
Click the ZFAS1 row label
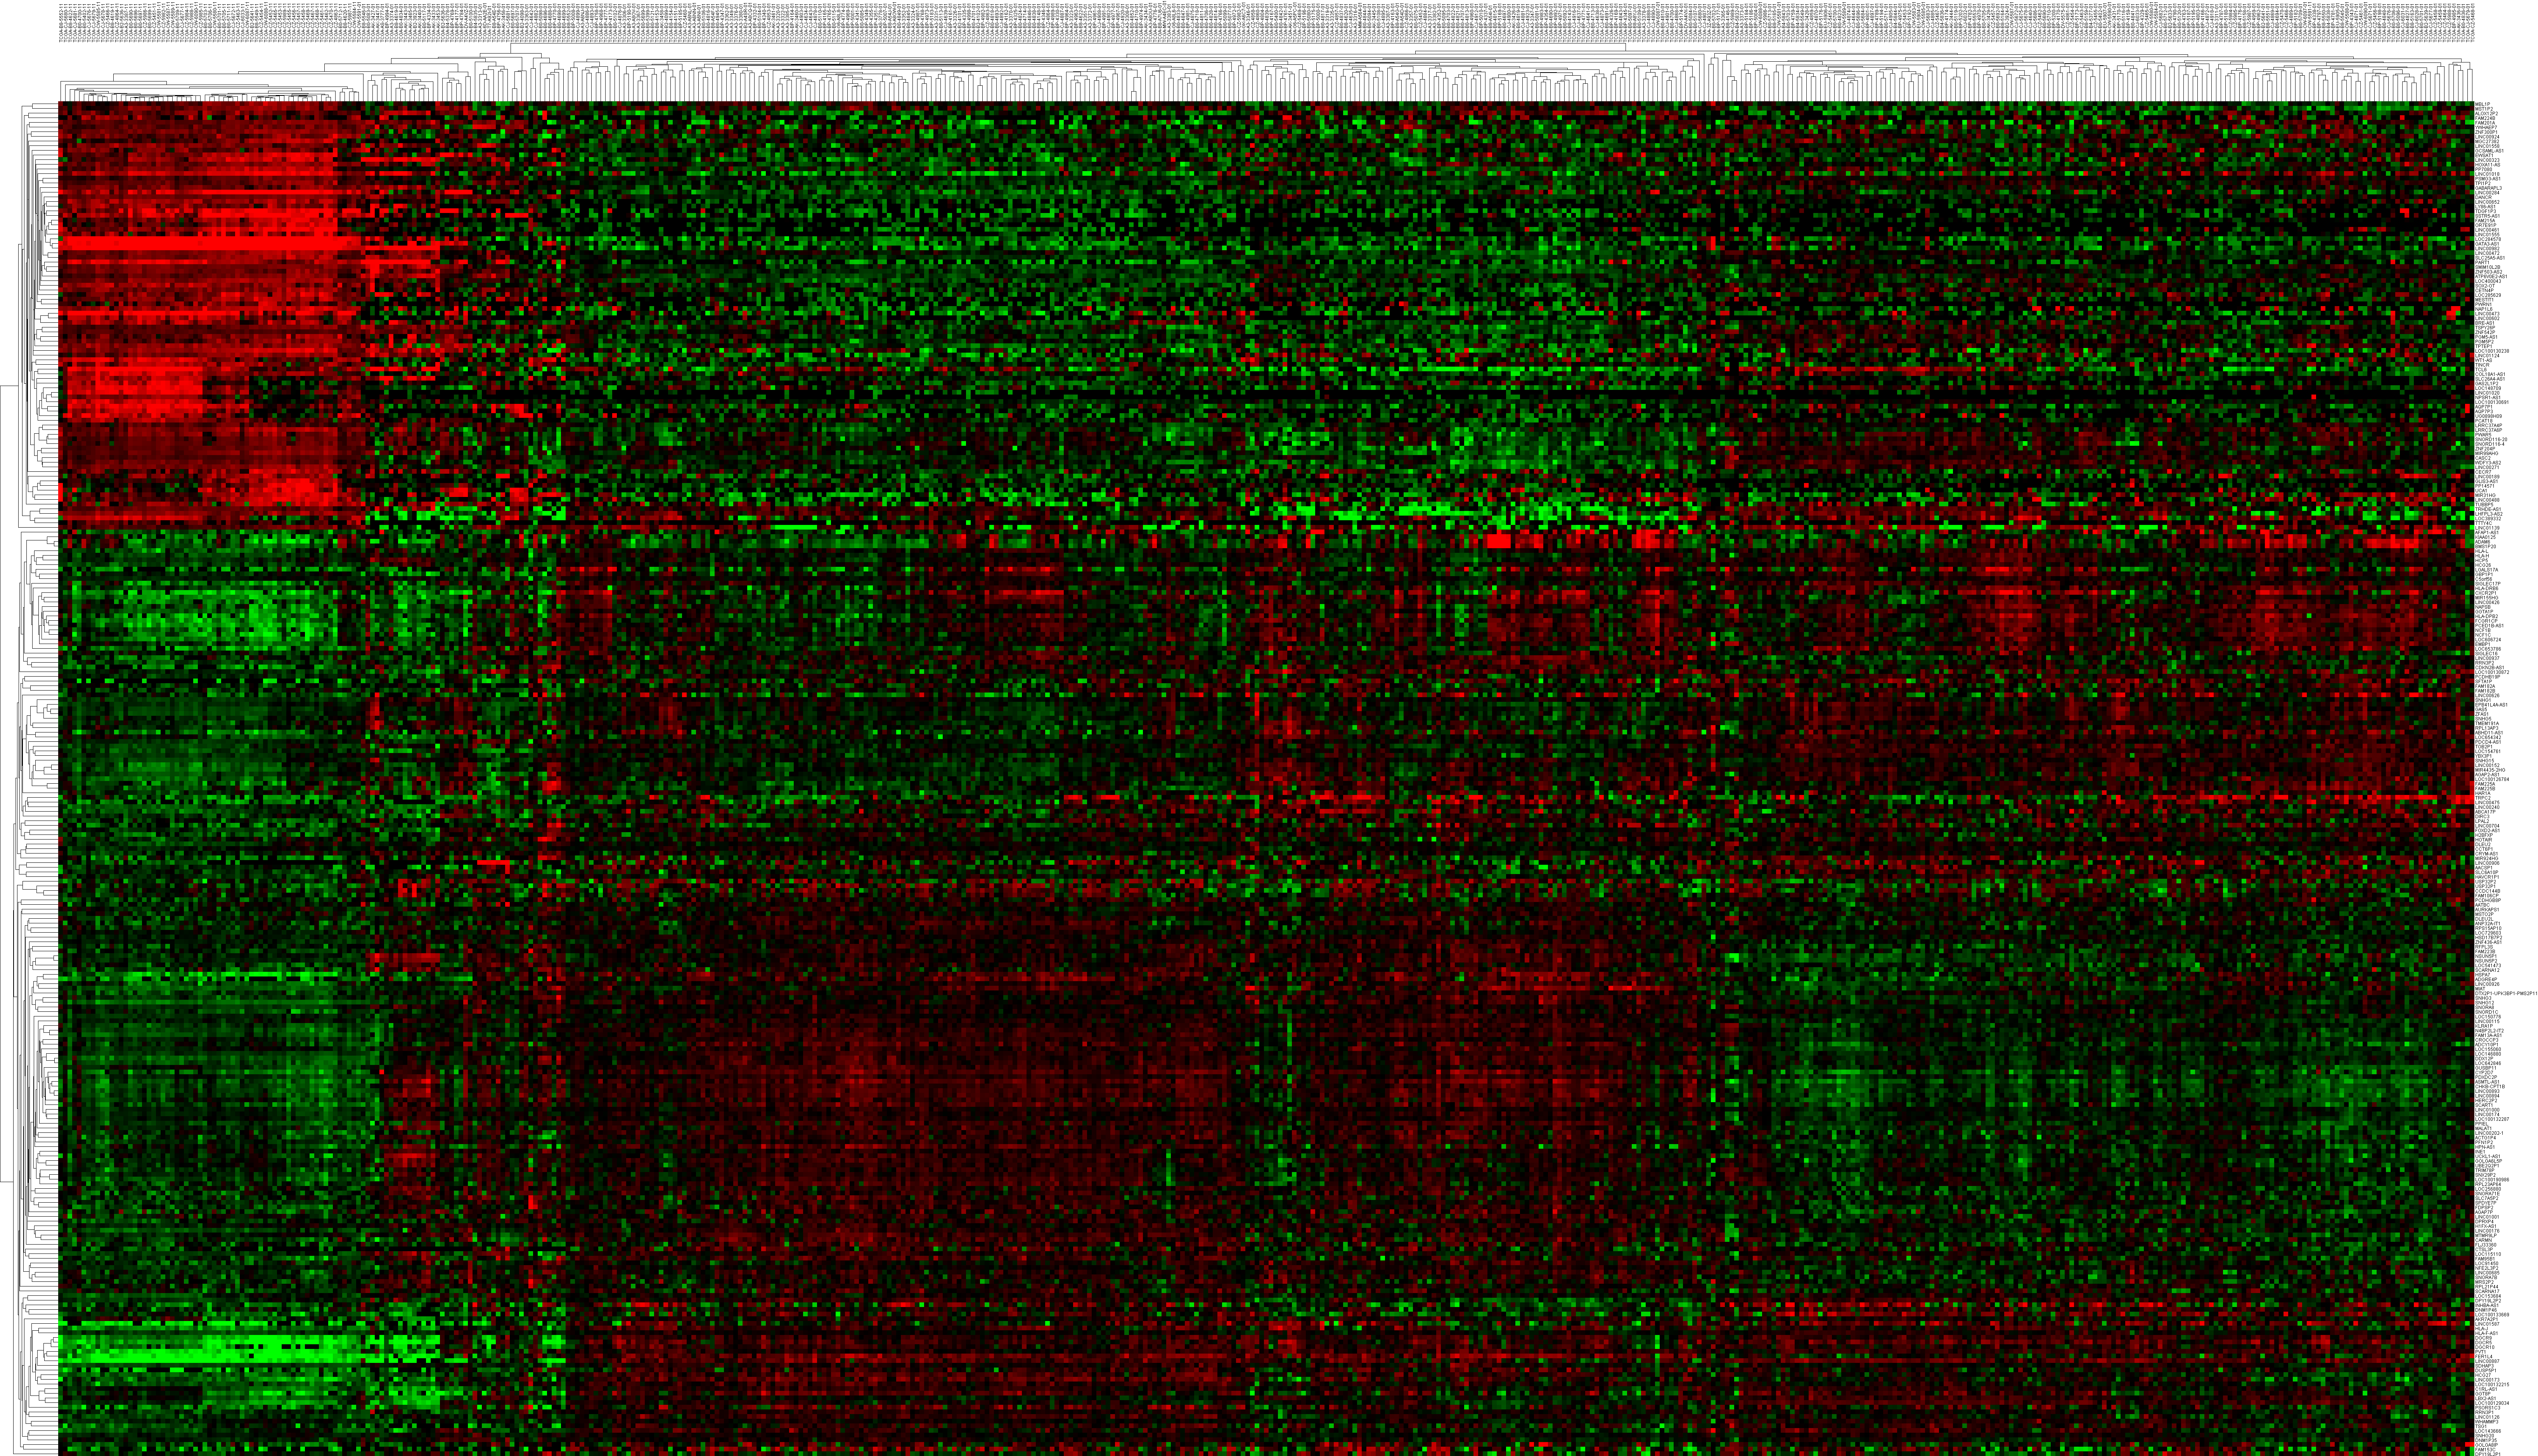(2482, 714)
